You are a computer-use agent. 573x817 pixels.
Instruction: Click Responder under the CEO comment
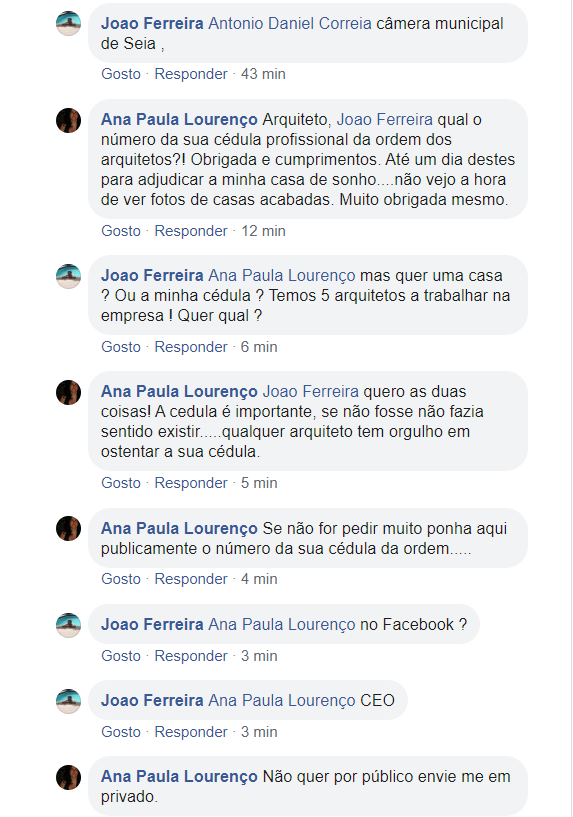coord(191,732)
